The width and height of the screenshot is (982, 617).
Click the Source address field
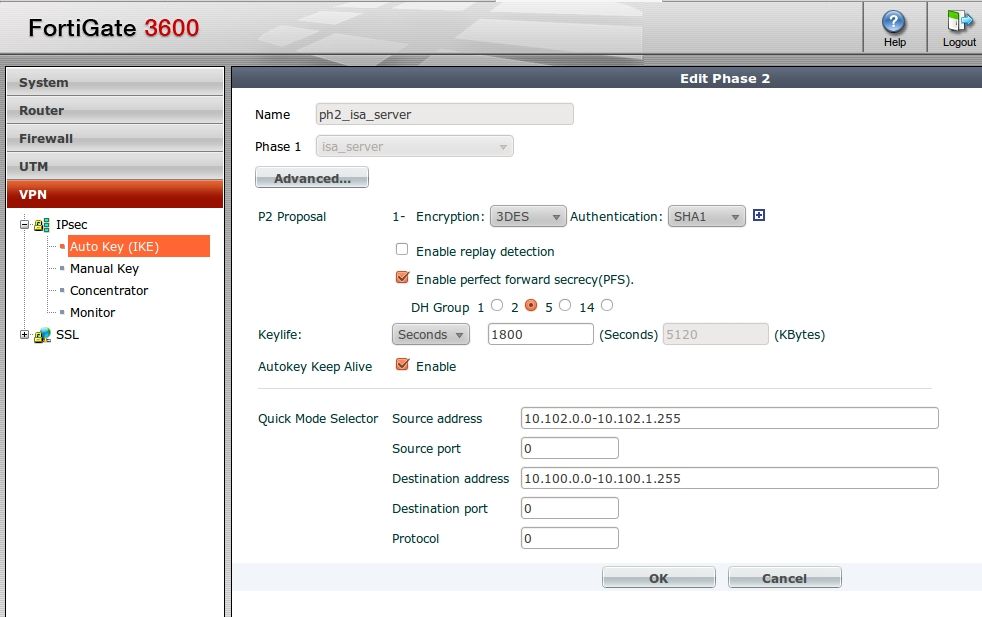tap(730, 418)
